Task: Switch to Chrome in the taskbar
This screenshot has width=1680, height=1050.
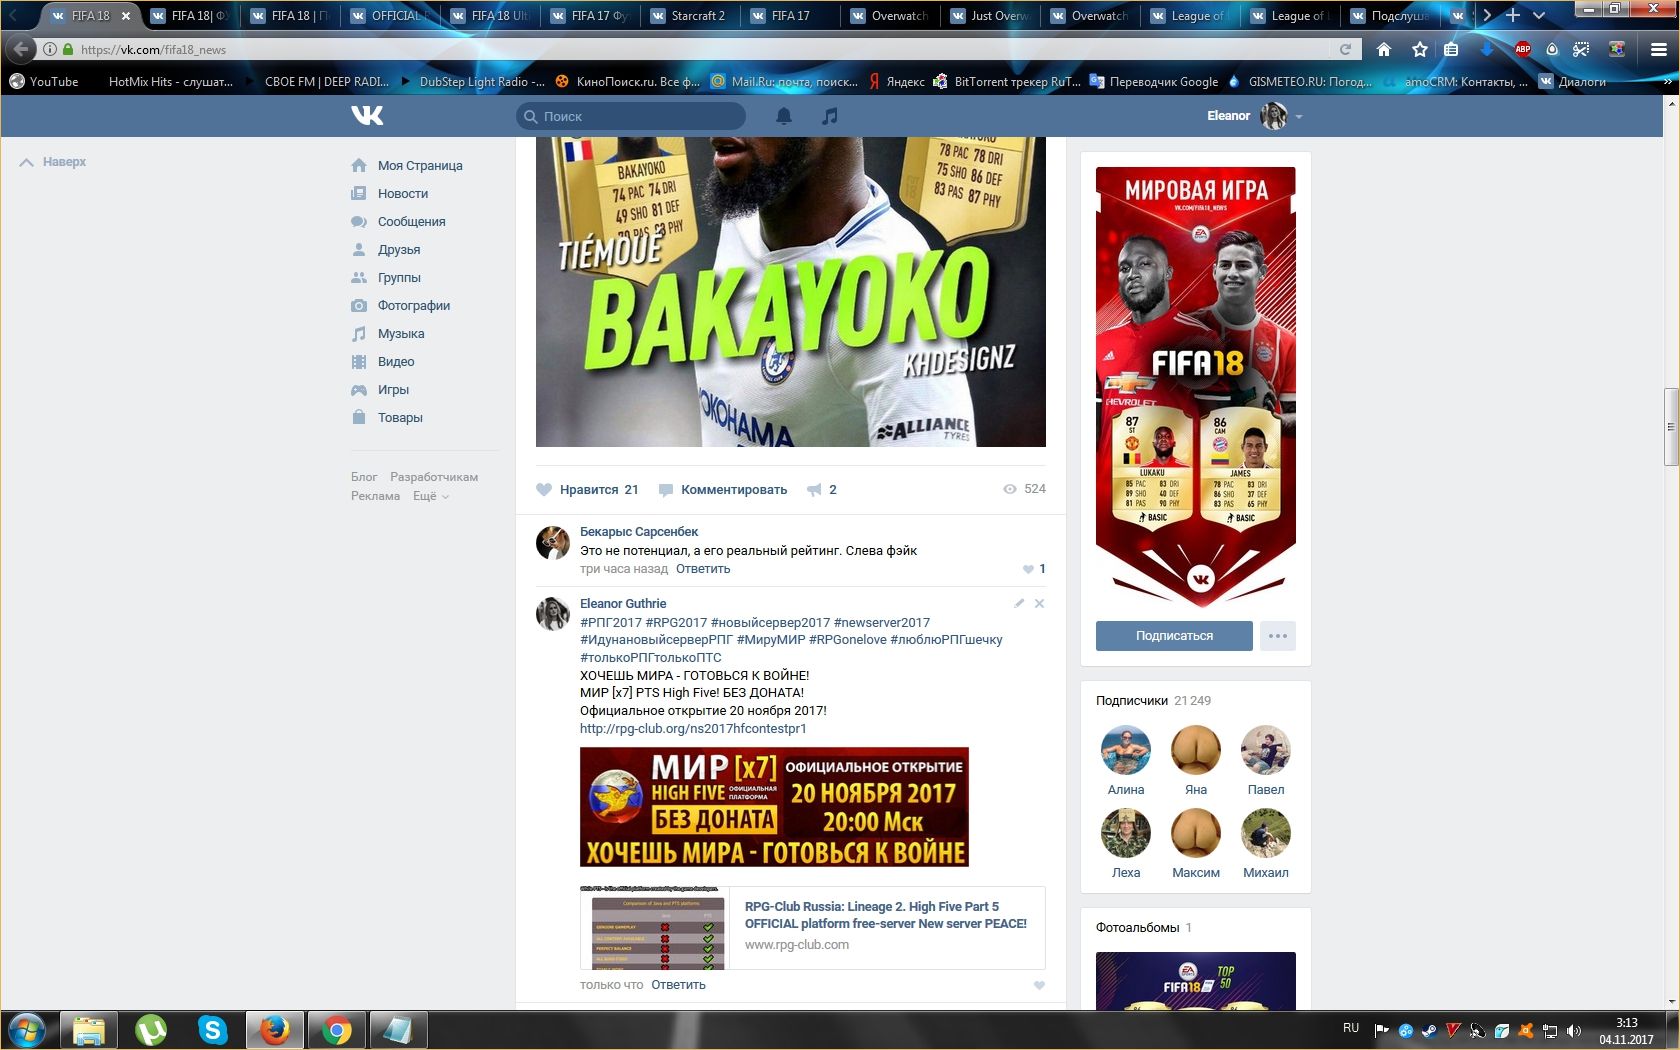Action: click(337, 1029)
